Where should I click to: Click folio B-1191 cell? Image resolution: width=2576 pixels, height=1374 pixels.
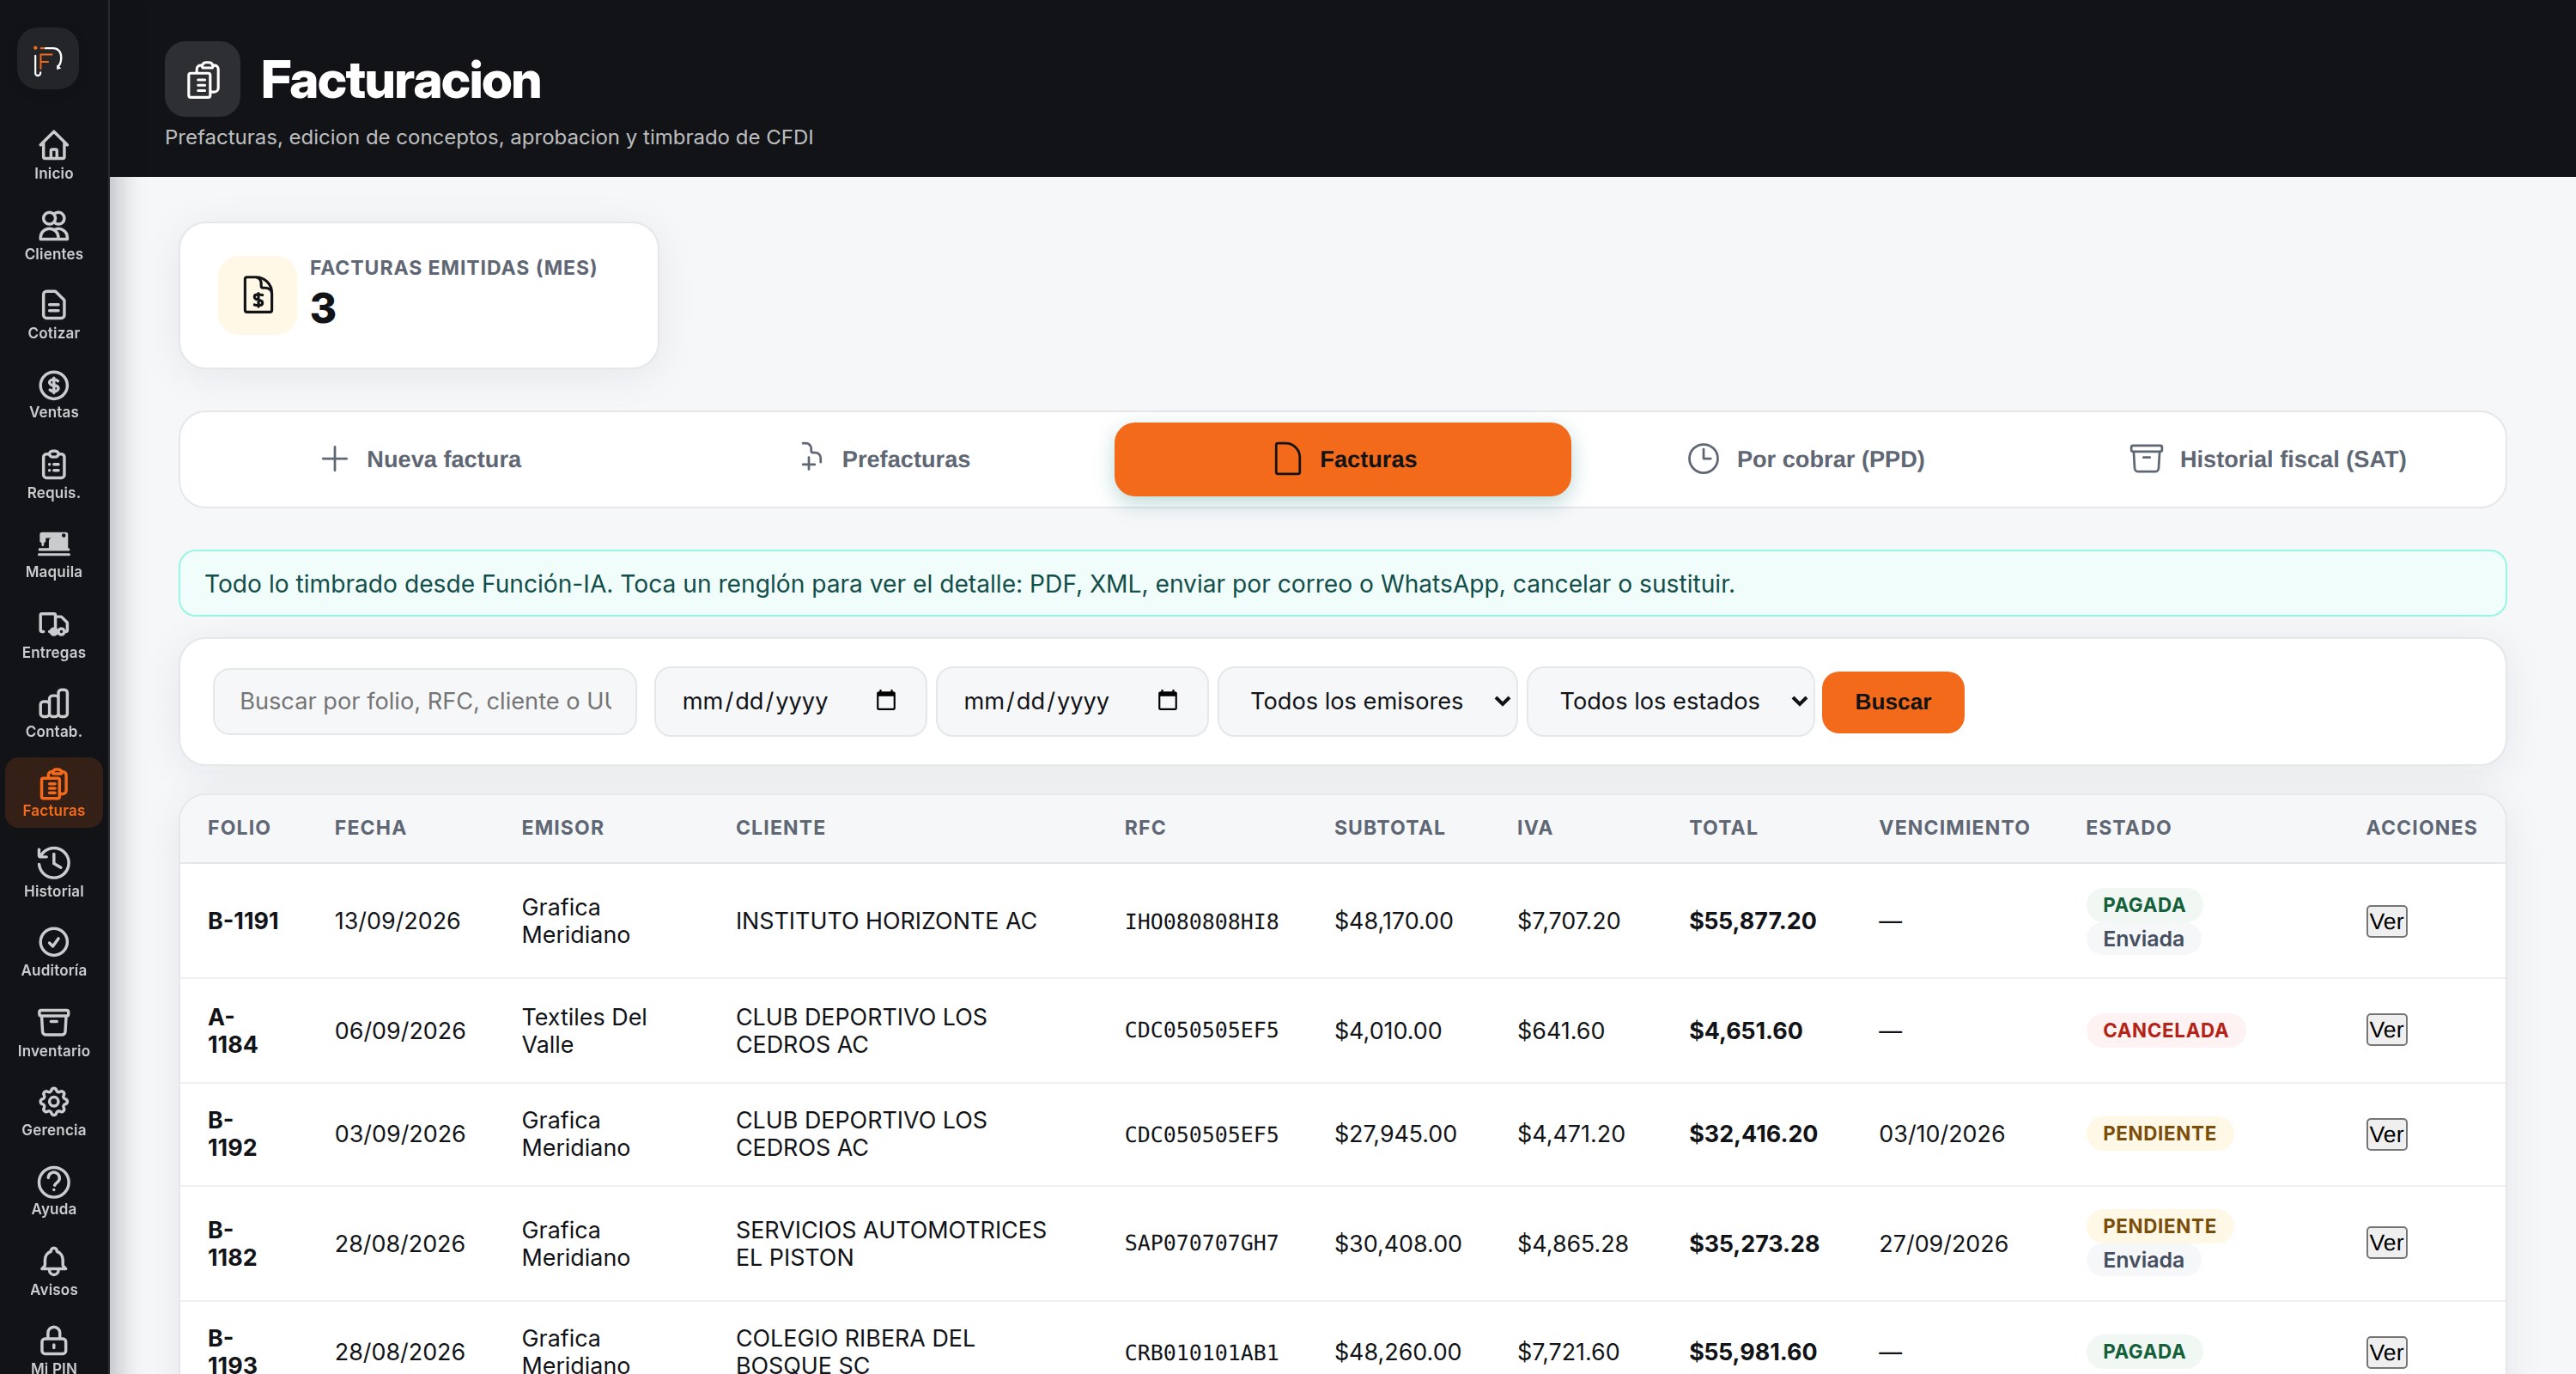coord(243,920)
